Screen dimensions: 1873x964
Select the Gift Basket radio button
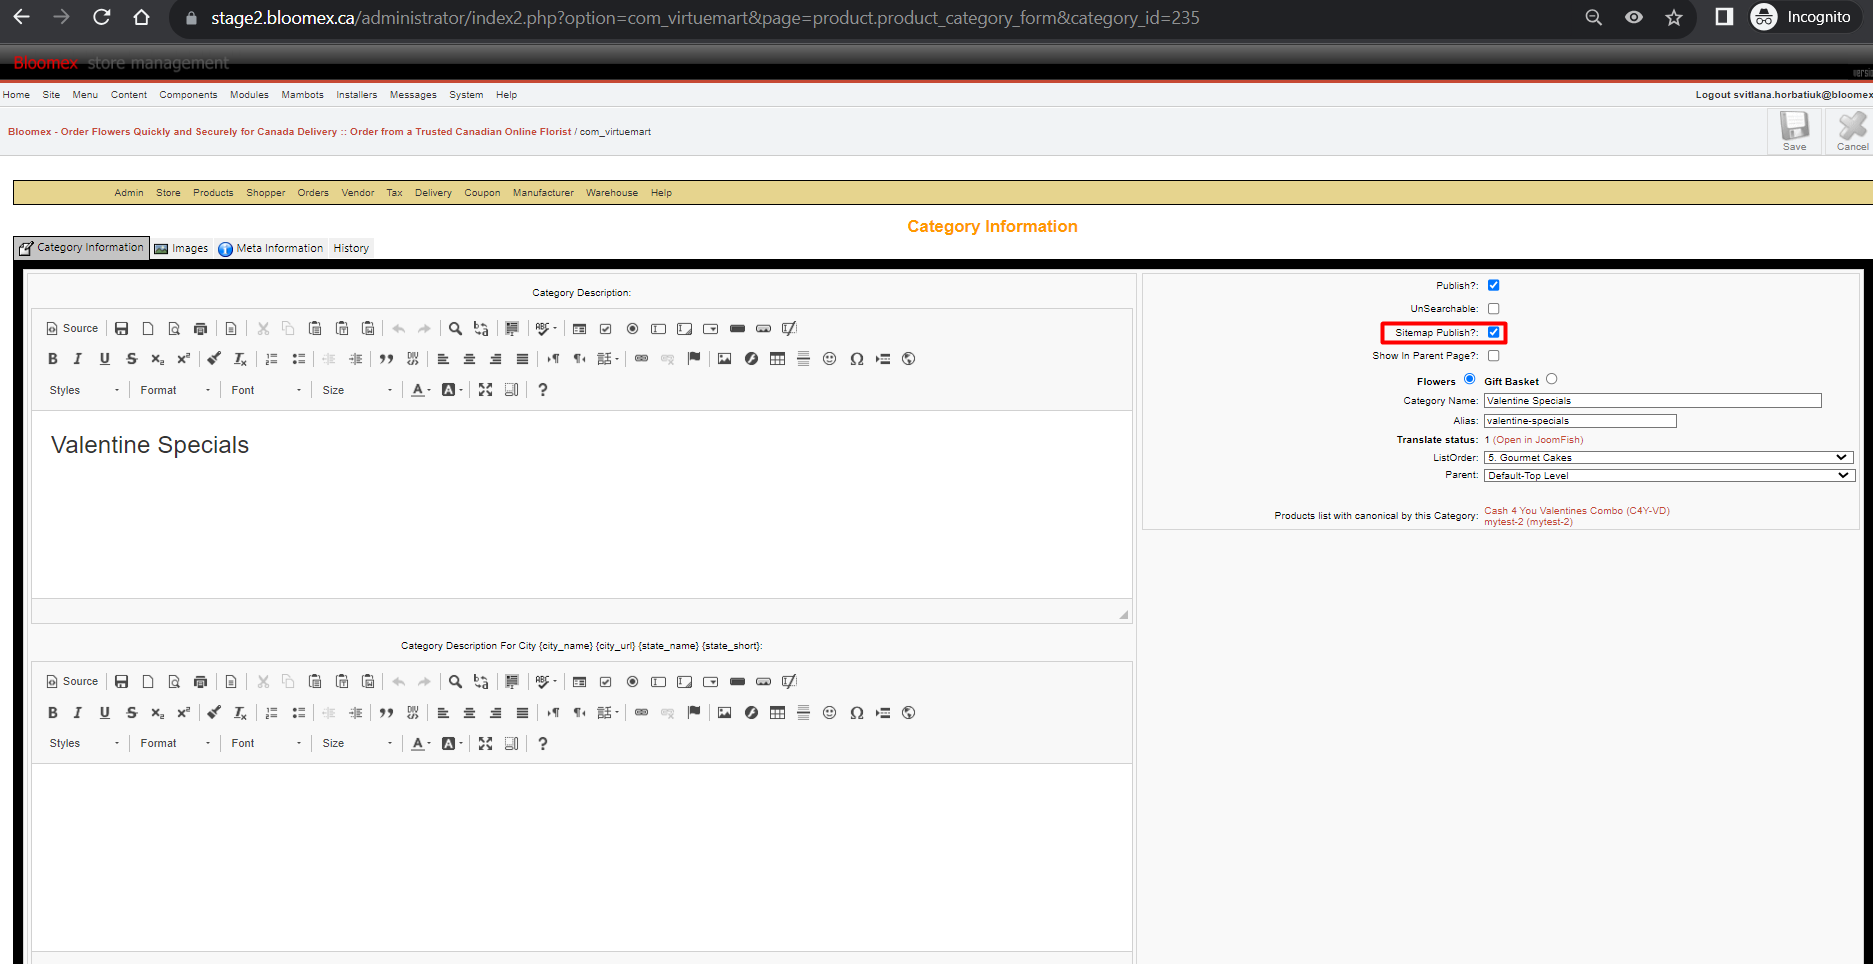click(1551, 379)
